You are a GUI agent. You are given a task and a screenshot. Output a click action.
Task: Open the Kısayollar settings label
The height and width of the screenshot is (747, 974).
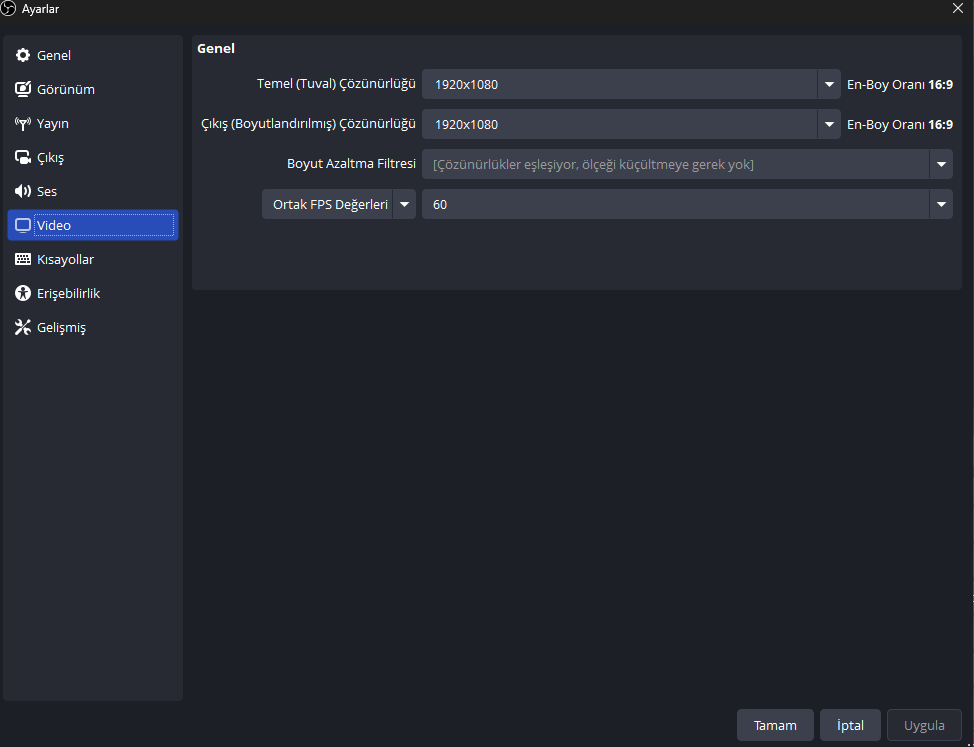[x=65, y=260]
